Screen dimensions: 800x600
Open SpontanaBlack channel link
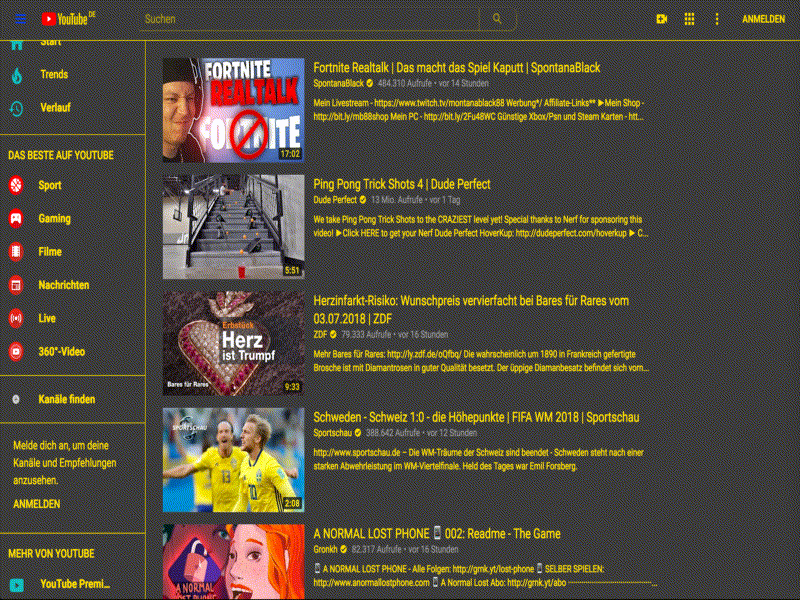338,83
